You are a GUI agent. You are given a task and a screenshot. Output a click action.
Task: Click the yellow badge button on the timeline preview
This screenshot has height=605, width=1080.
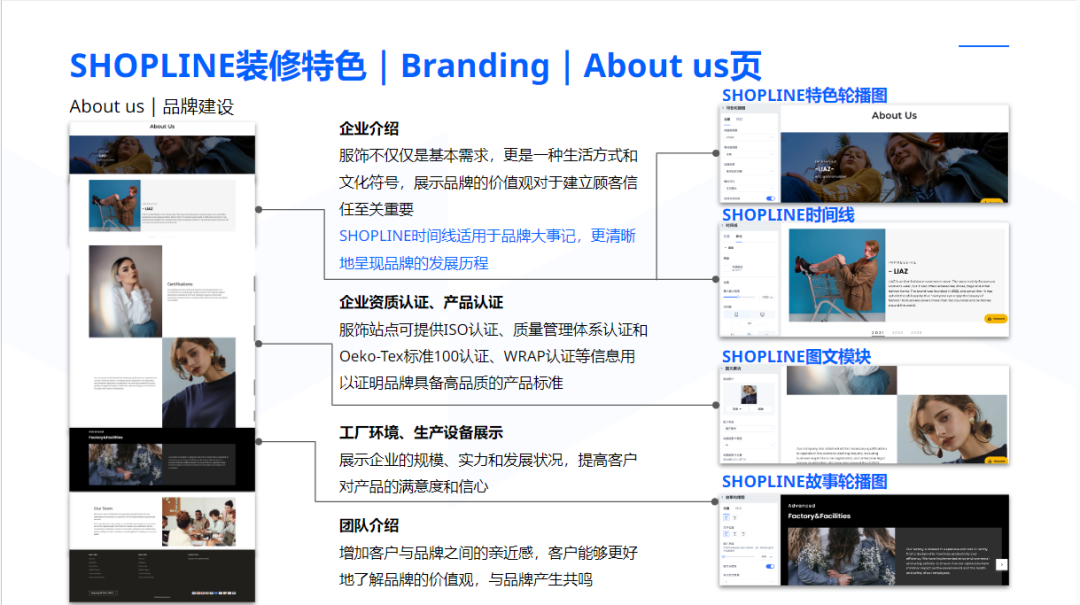[996, 318]
